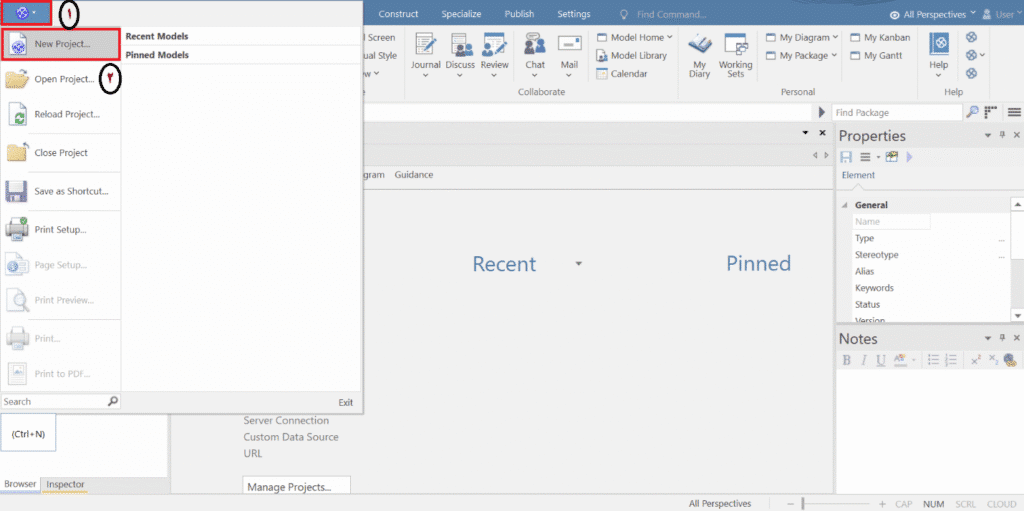Expand the Model Home dropdown
Image resolution: width=1024 pixels, height=511 pixels.
click(x=634, y=37)
